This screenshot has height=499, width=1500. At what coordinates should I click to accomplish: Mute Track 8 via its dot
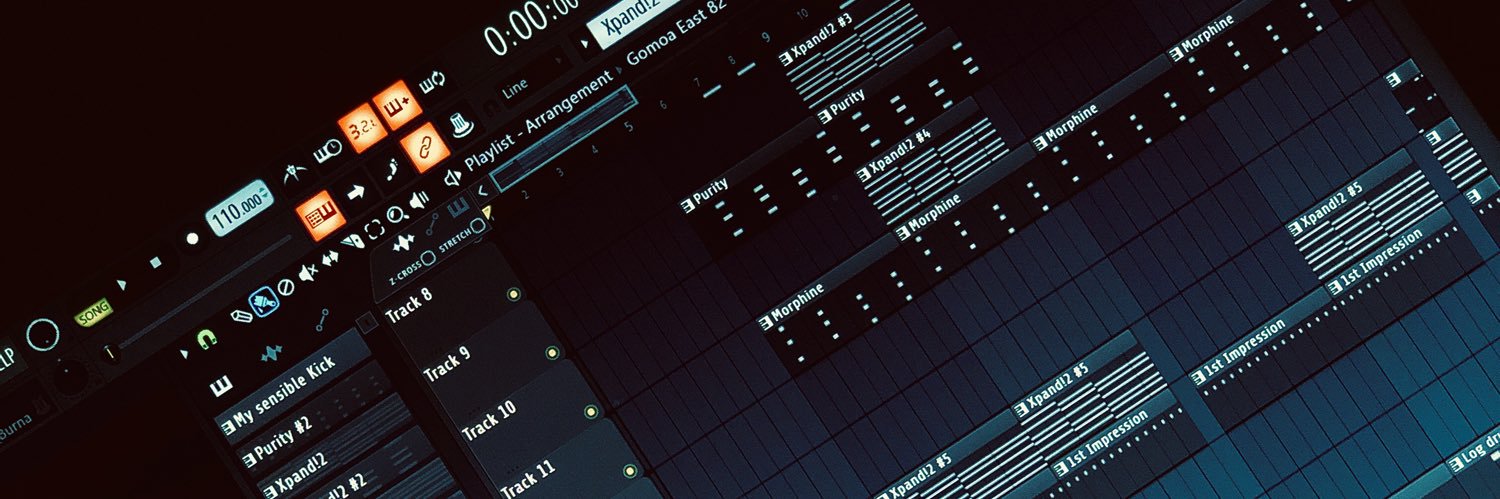click(514, 294)
